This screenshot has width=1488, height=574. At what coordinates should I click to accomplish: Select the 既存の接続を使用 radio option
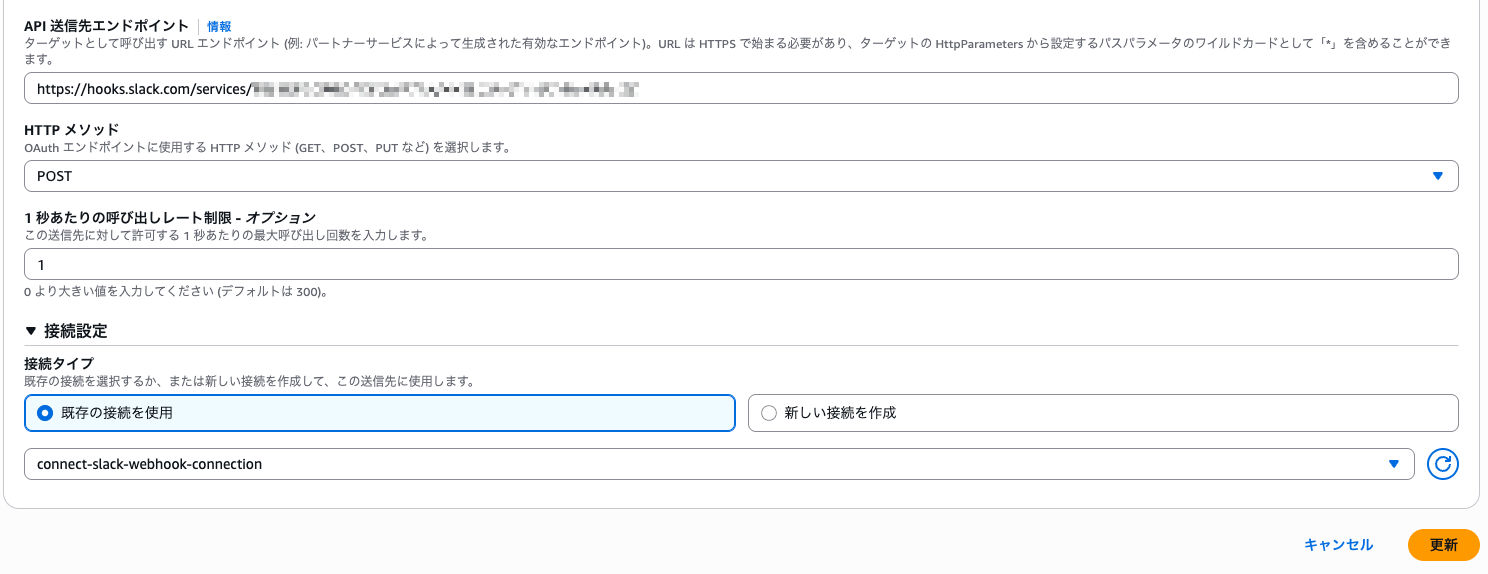44,413
